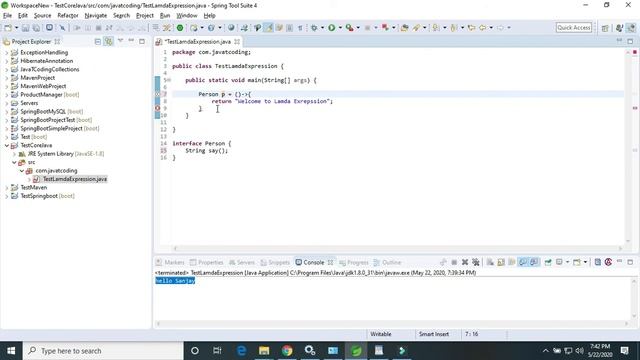Screen dimensions: 640x360
Task: Open the Window menu
Action: pos(187,16)
